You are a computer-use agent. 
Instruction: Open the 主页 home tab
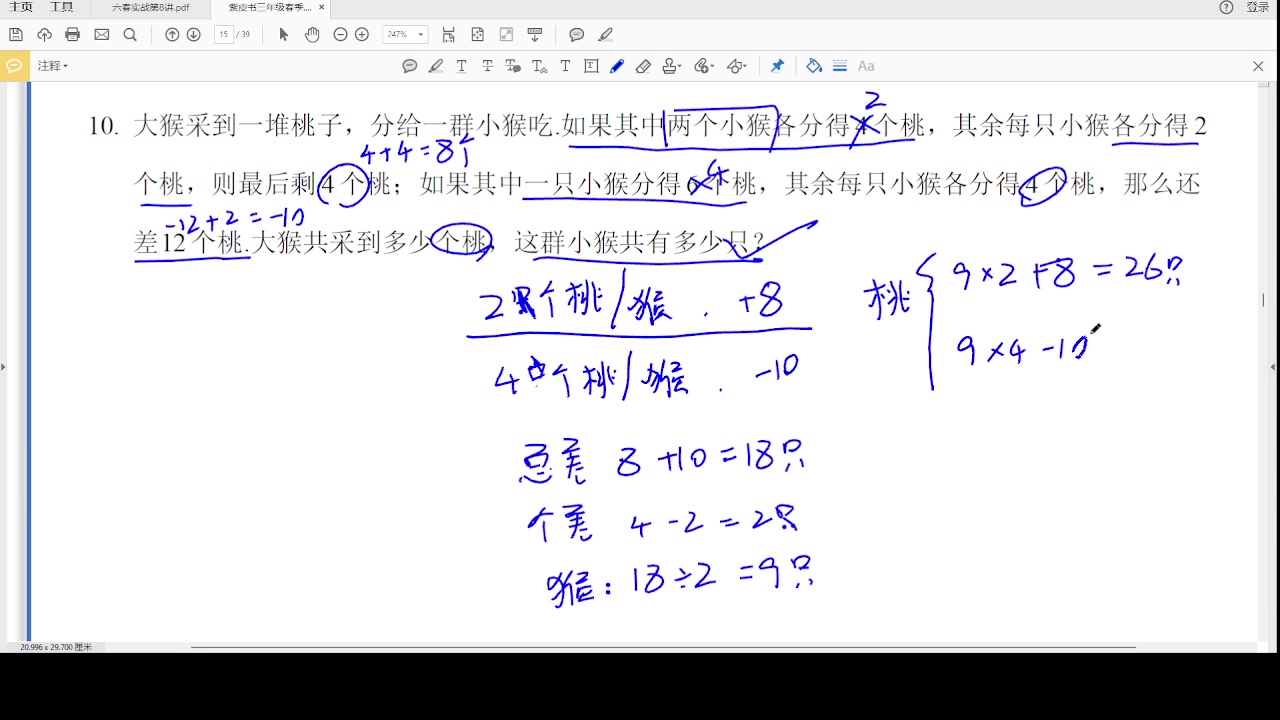[20, 7]
